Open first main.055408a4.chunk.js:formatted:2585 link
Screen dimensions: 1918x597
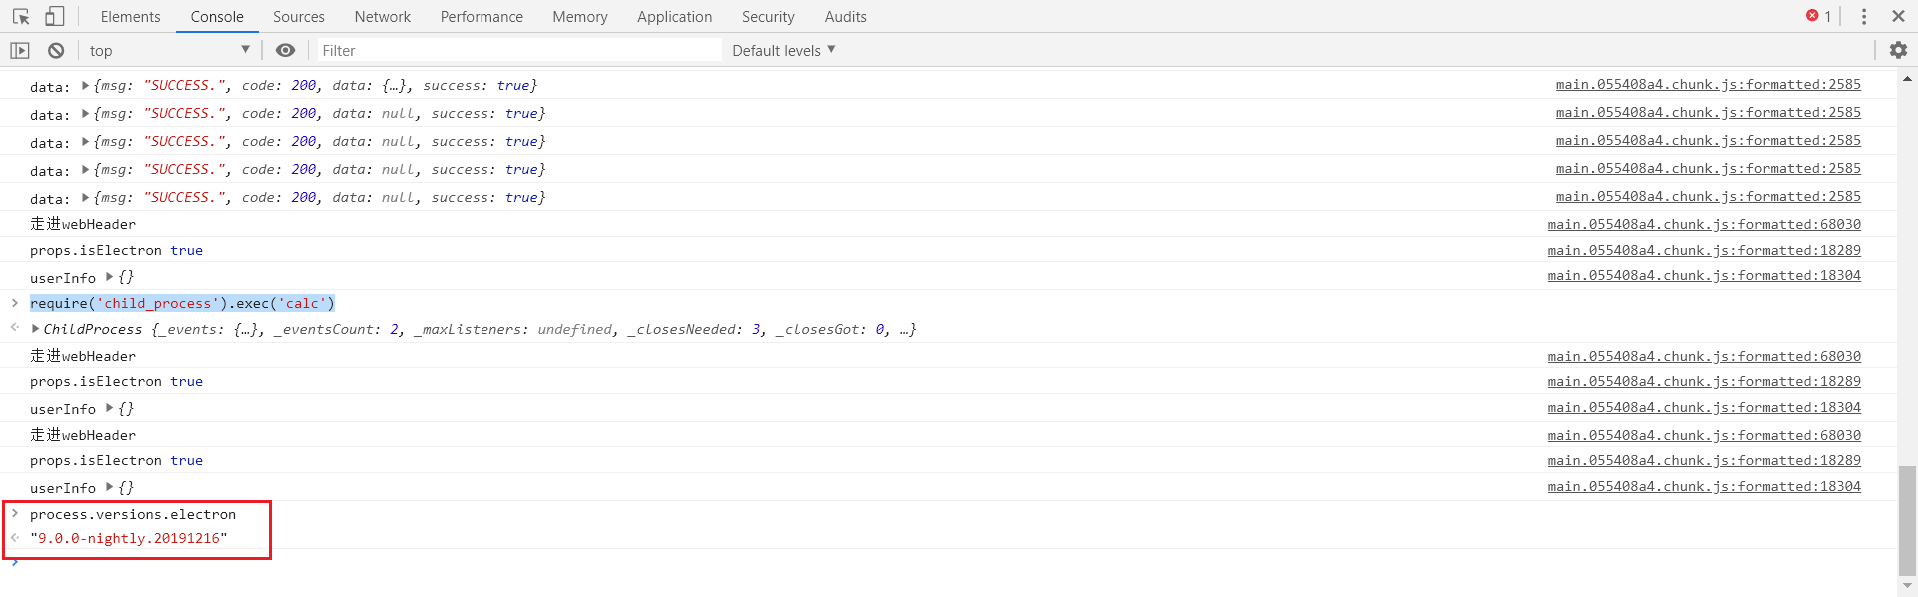pyautogui.click(x=1708, y=84)
